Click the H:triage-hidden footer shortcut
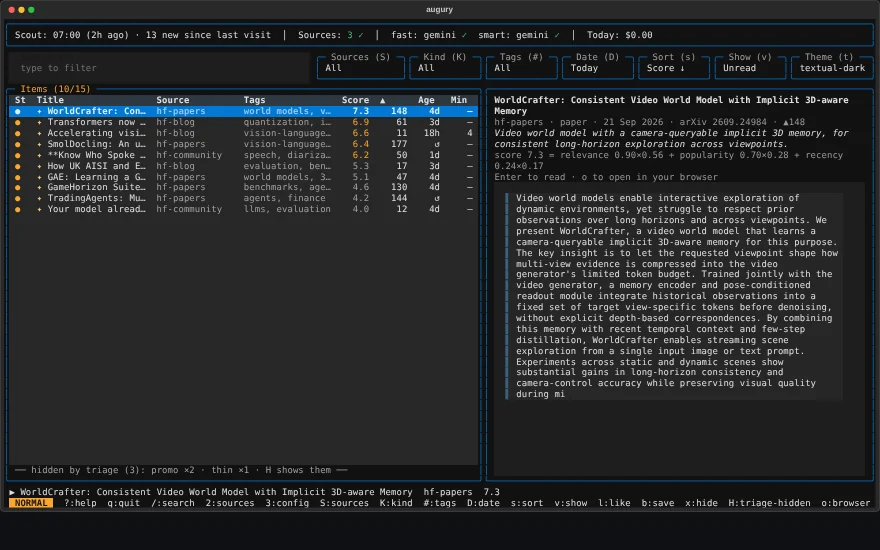This screenshot has width=880, height=550. [x=769, y=503]
